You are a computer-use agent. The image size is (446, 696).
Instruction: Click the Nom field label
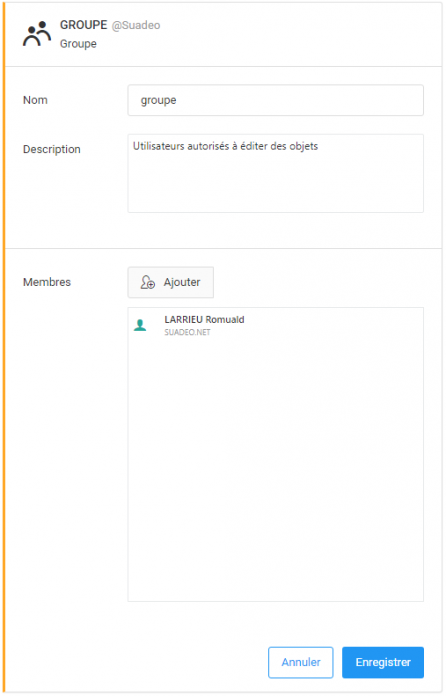(35, 100)
